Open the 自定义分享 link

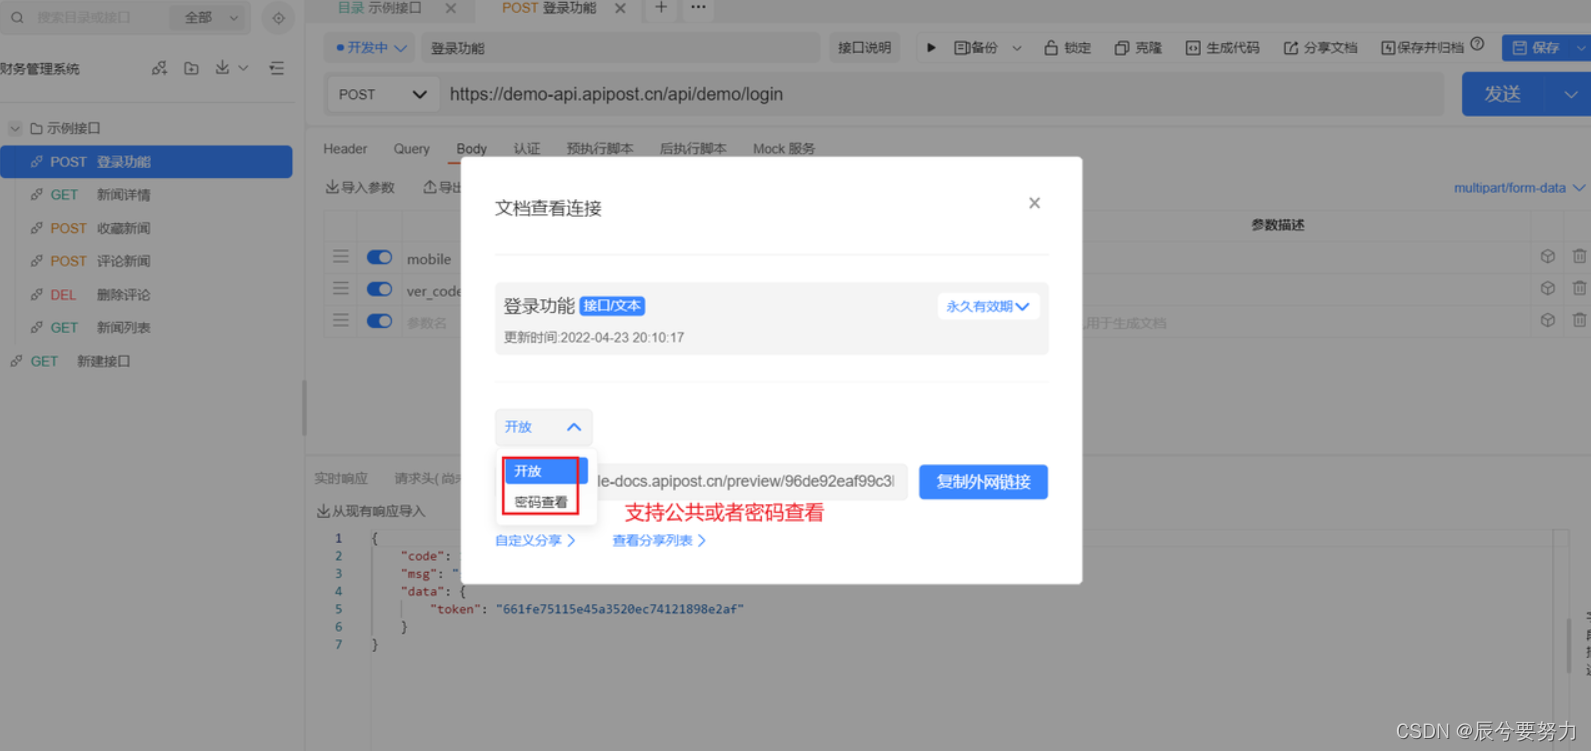[535, 540]
